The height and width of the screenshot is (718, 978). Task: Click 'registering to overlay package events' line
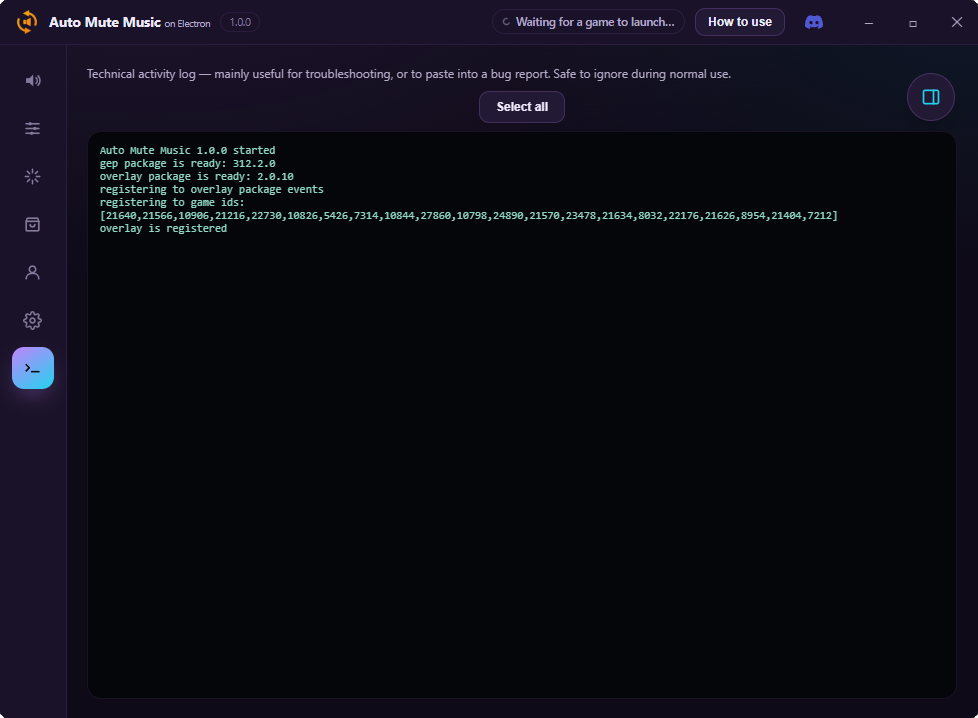tap(211, 189)
